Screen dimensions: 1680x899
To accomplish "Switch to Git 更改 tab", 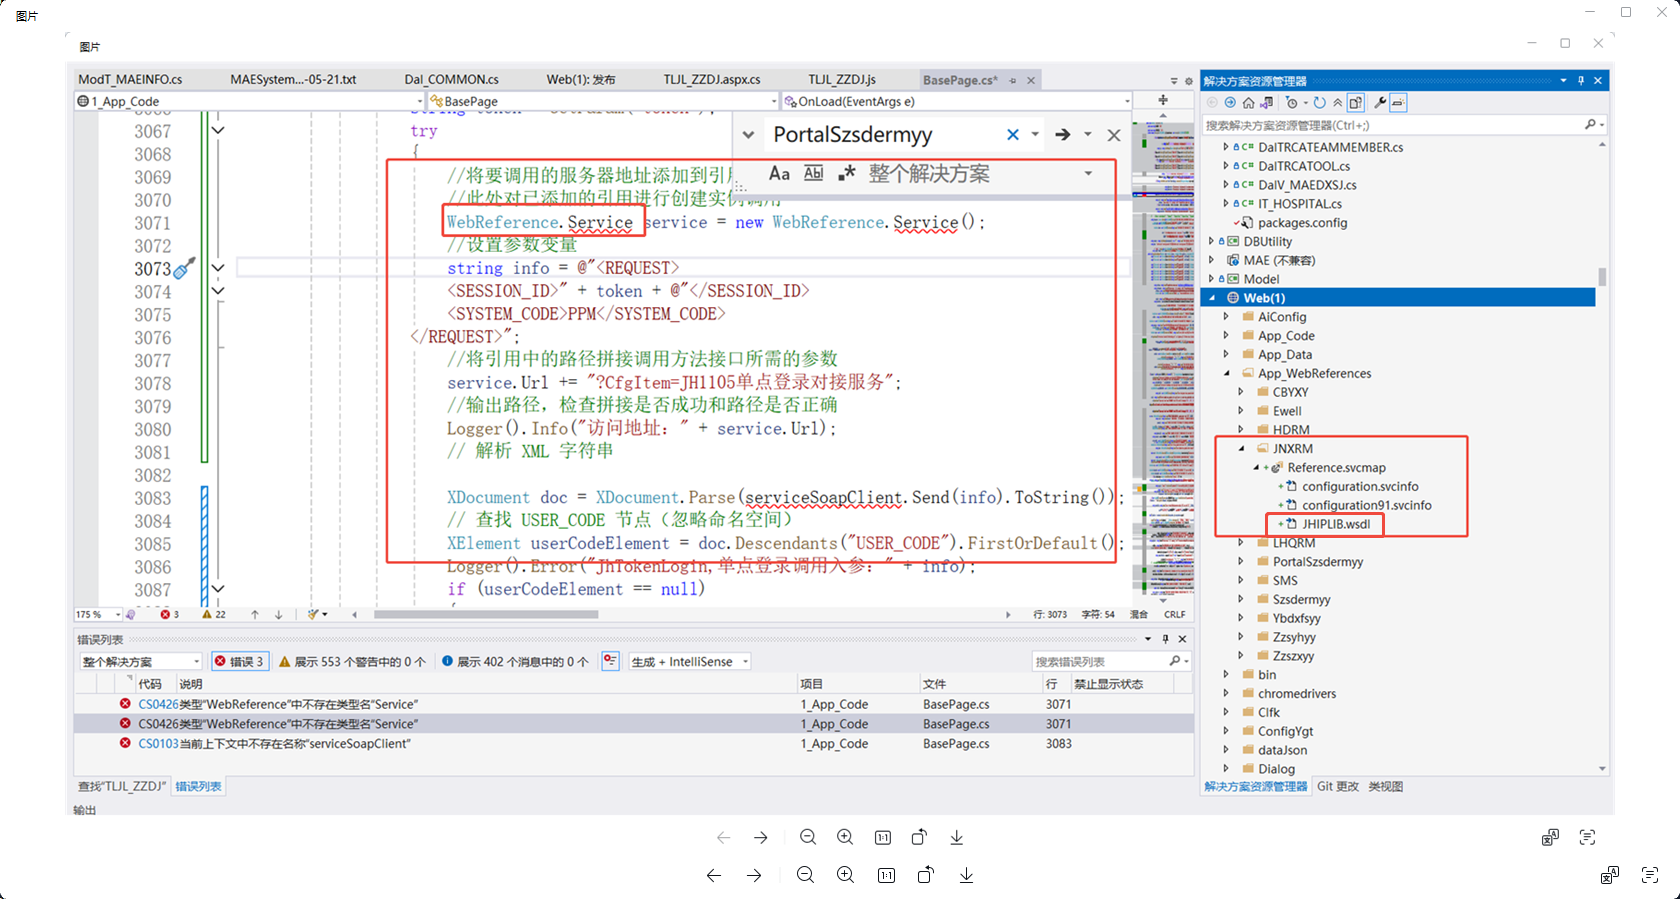I will coord(1338,786).
